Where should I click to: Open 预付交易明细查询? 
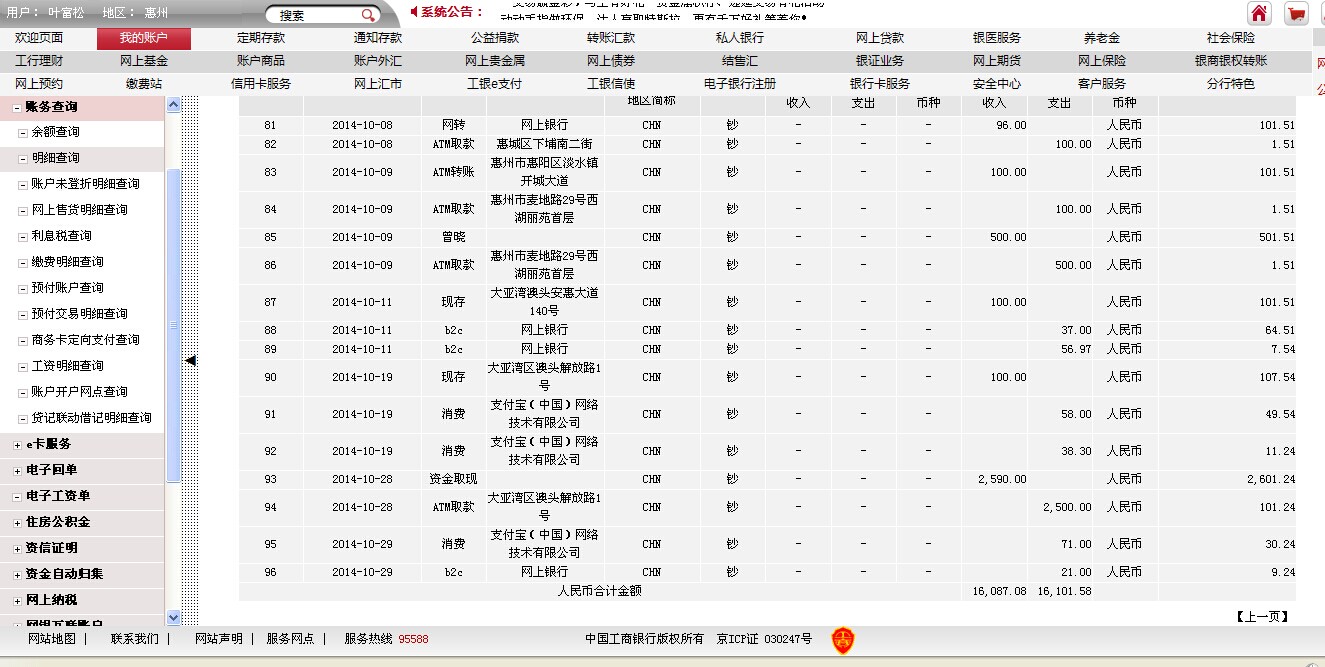(x=79, y=314)
